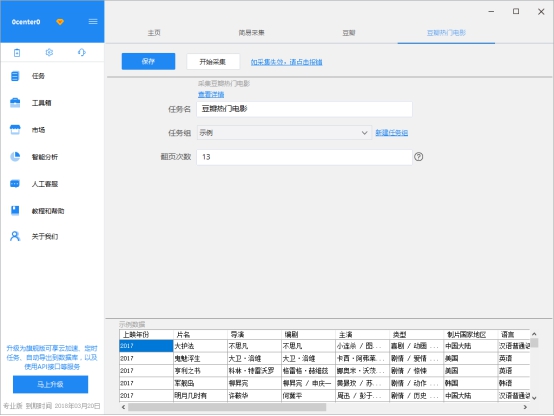
Task: Maximize the application window
Action: (516, 11)
